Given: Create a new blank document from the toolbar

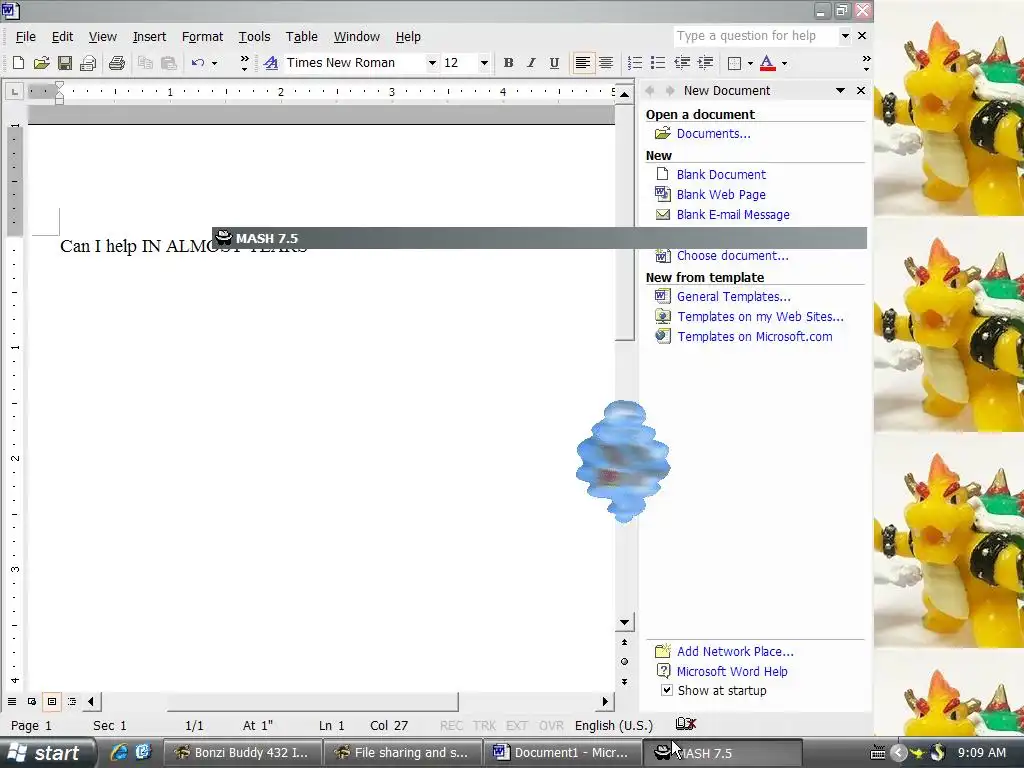Looking at the screenshot, I should [x=18, y=63].
